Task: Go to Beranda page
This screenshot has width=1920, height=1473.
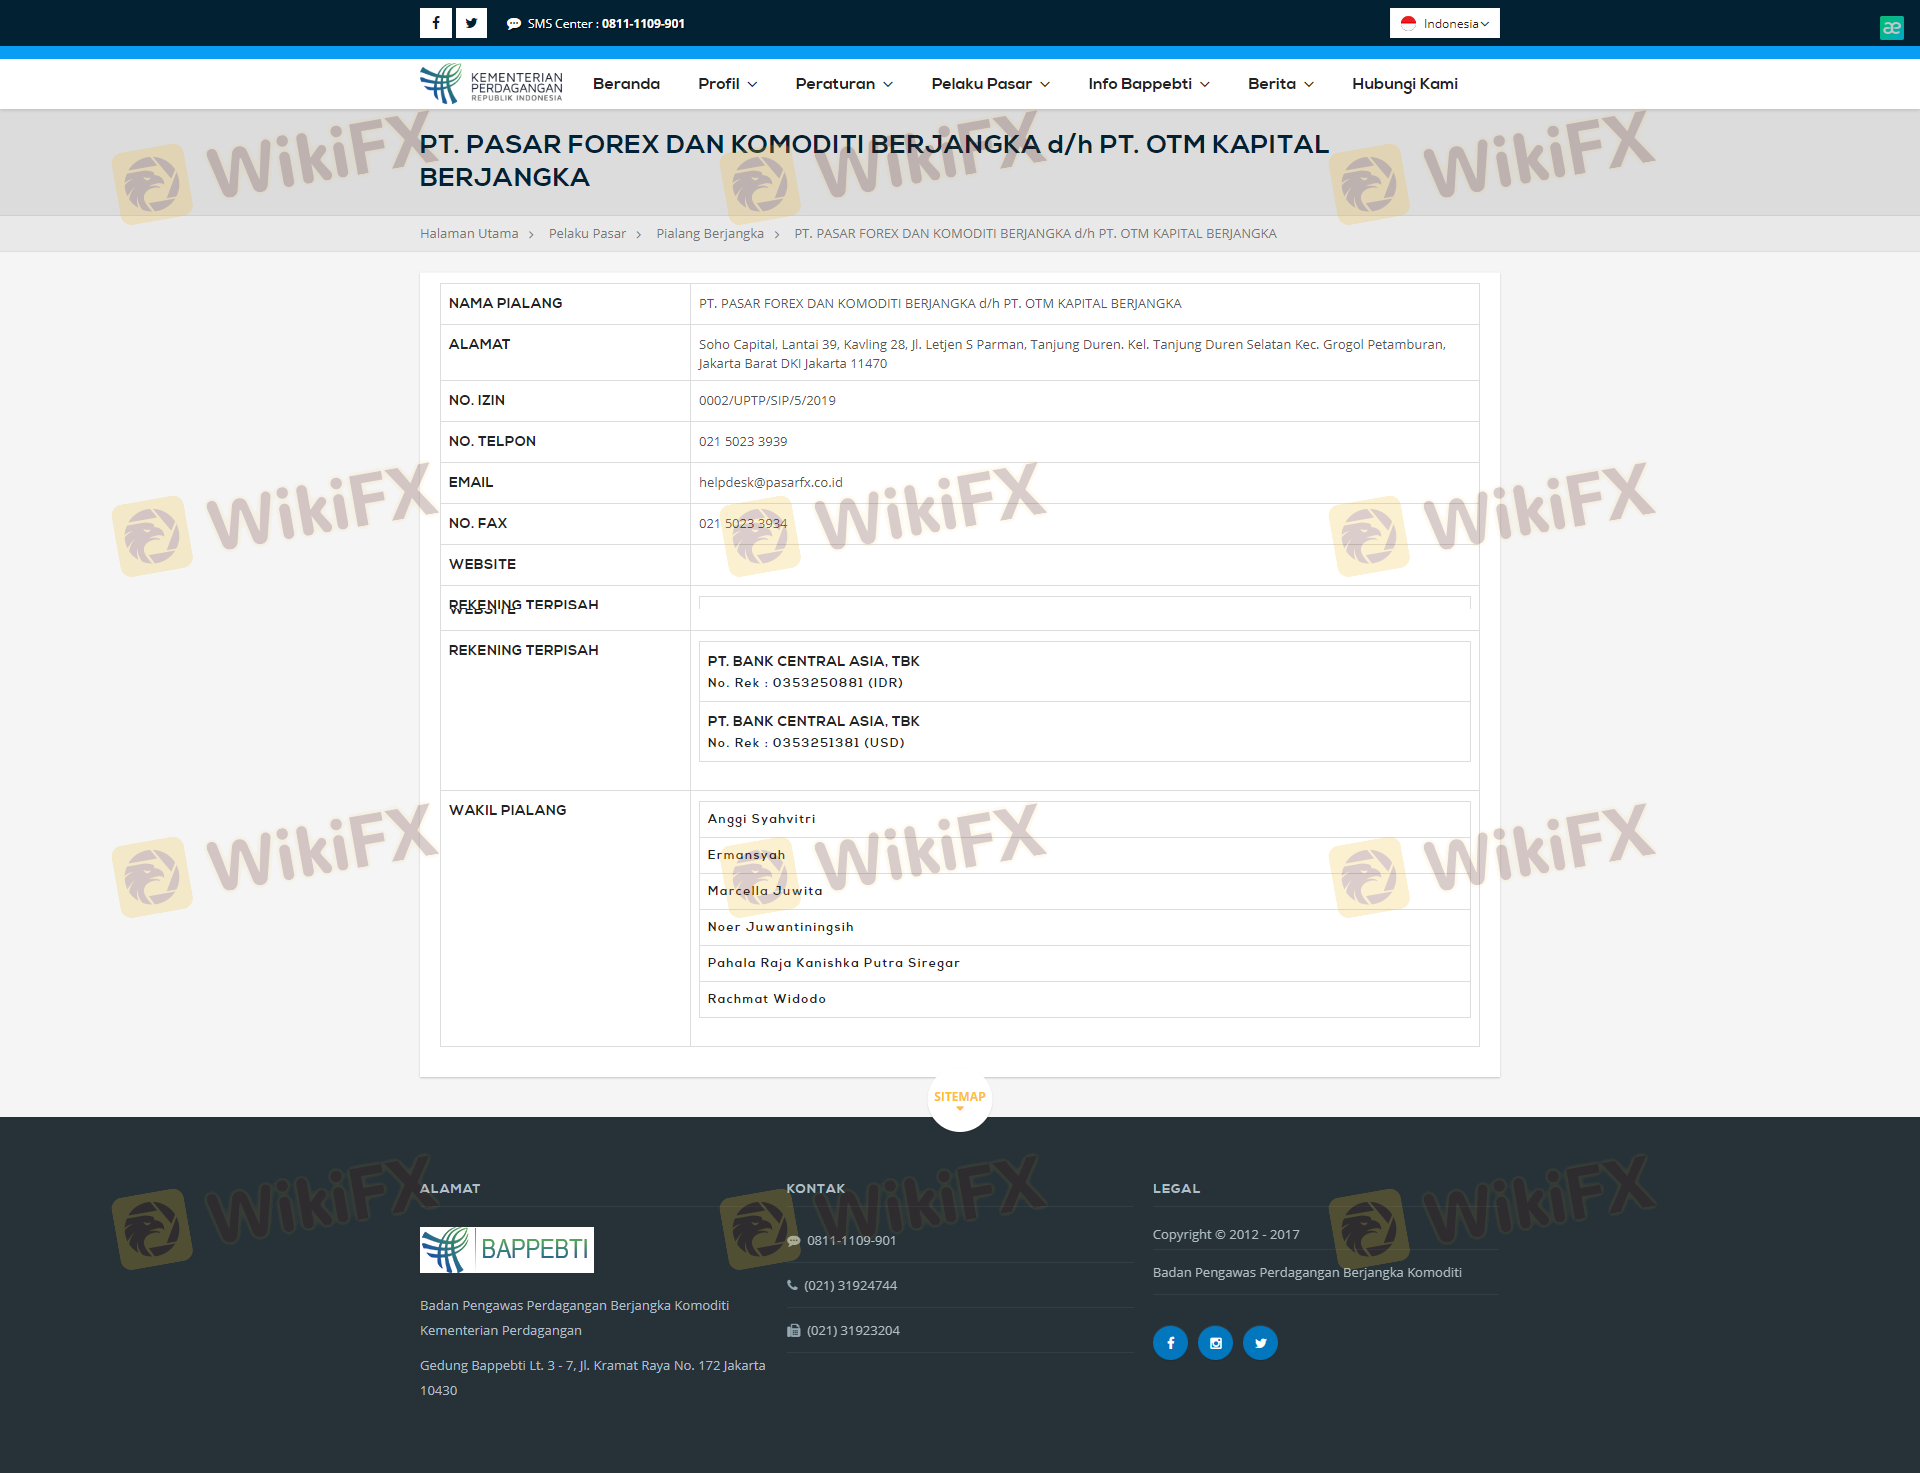Action: pyautogui.click(x=626, y=84)
